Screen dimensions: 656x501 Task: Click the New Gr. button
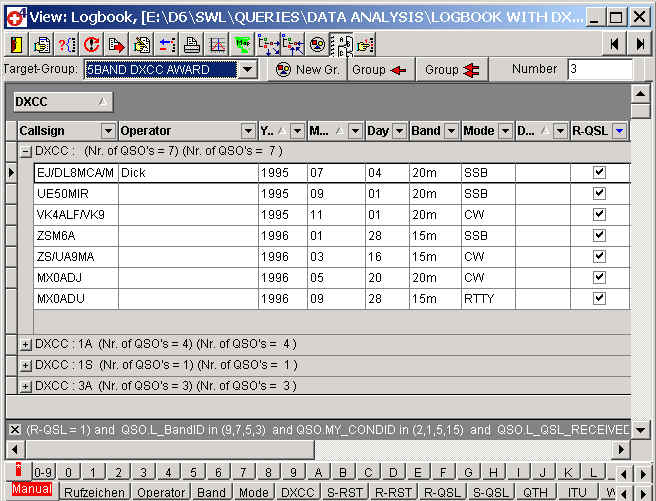tap(307, 69)
